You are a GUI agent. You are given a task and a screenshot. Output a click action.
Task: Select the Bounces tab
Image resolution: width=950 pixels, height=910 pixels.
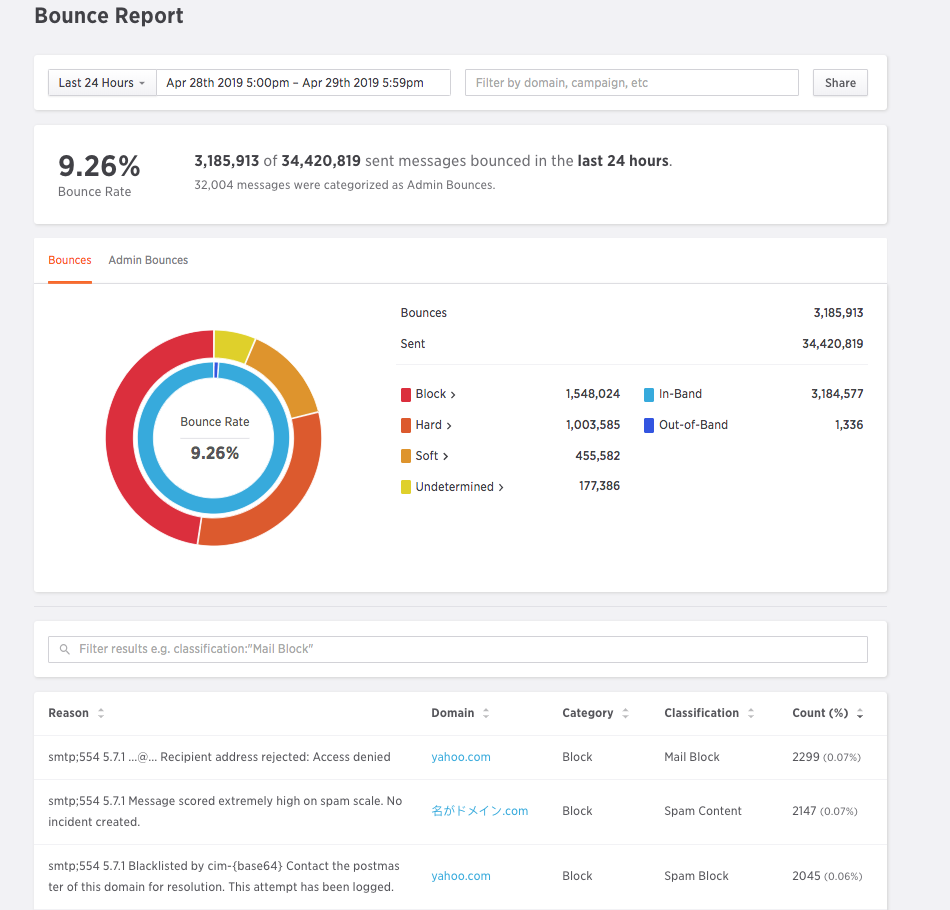pyautogui.click(x=70, y=260)
